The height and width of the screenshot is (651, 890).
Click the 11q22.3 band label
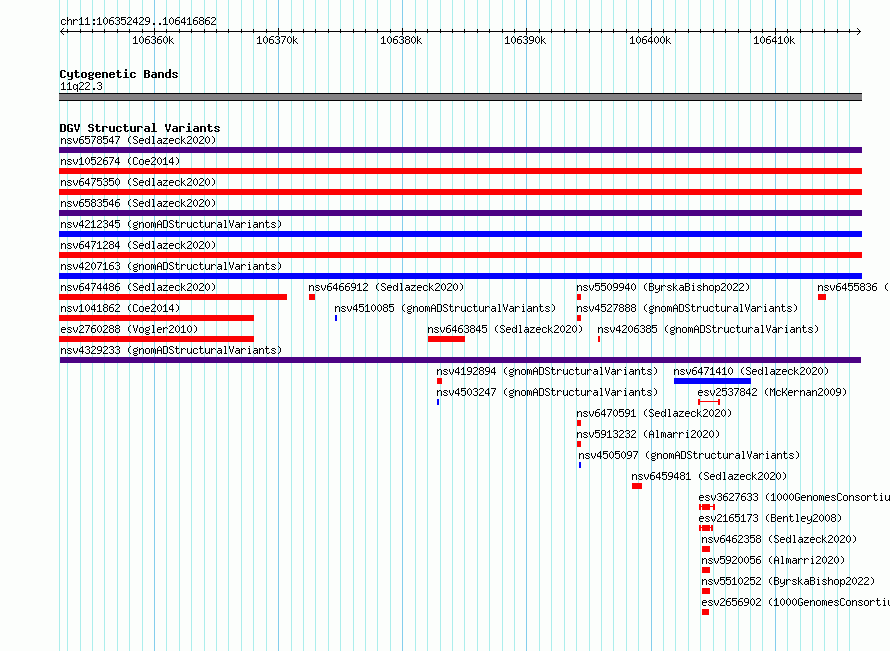tap(81, 86)
